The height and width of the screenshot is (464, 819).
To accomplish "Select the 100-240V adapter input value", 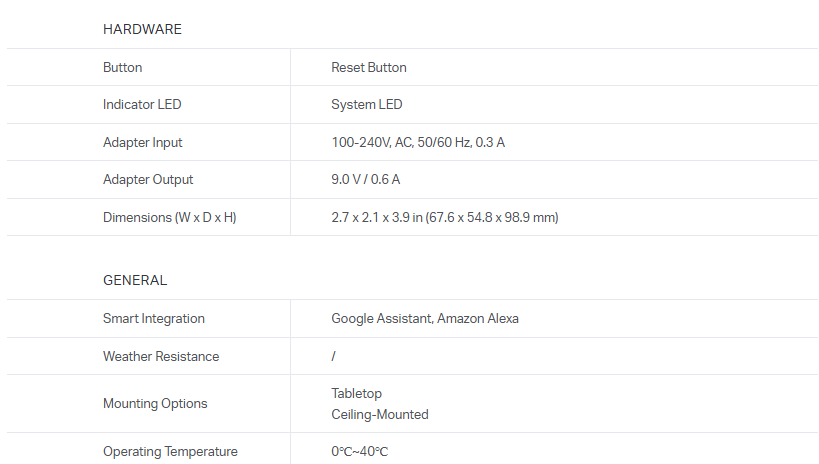I will (x=418, y=143).
